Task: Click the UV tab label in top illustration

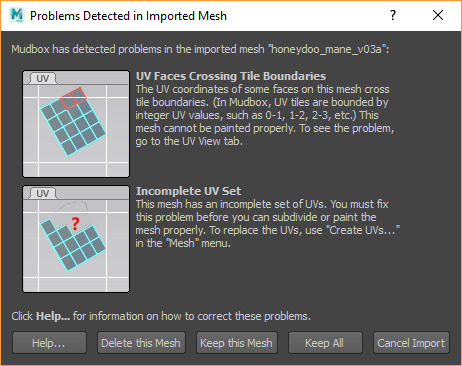Action: pyautogui.click(x=43, y=79)
